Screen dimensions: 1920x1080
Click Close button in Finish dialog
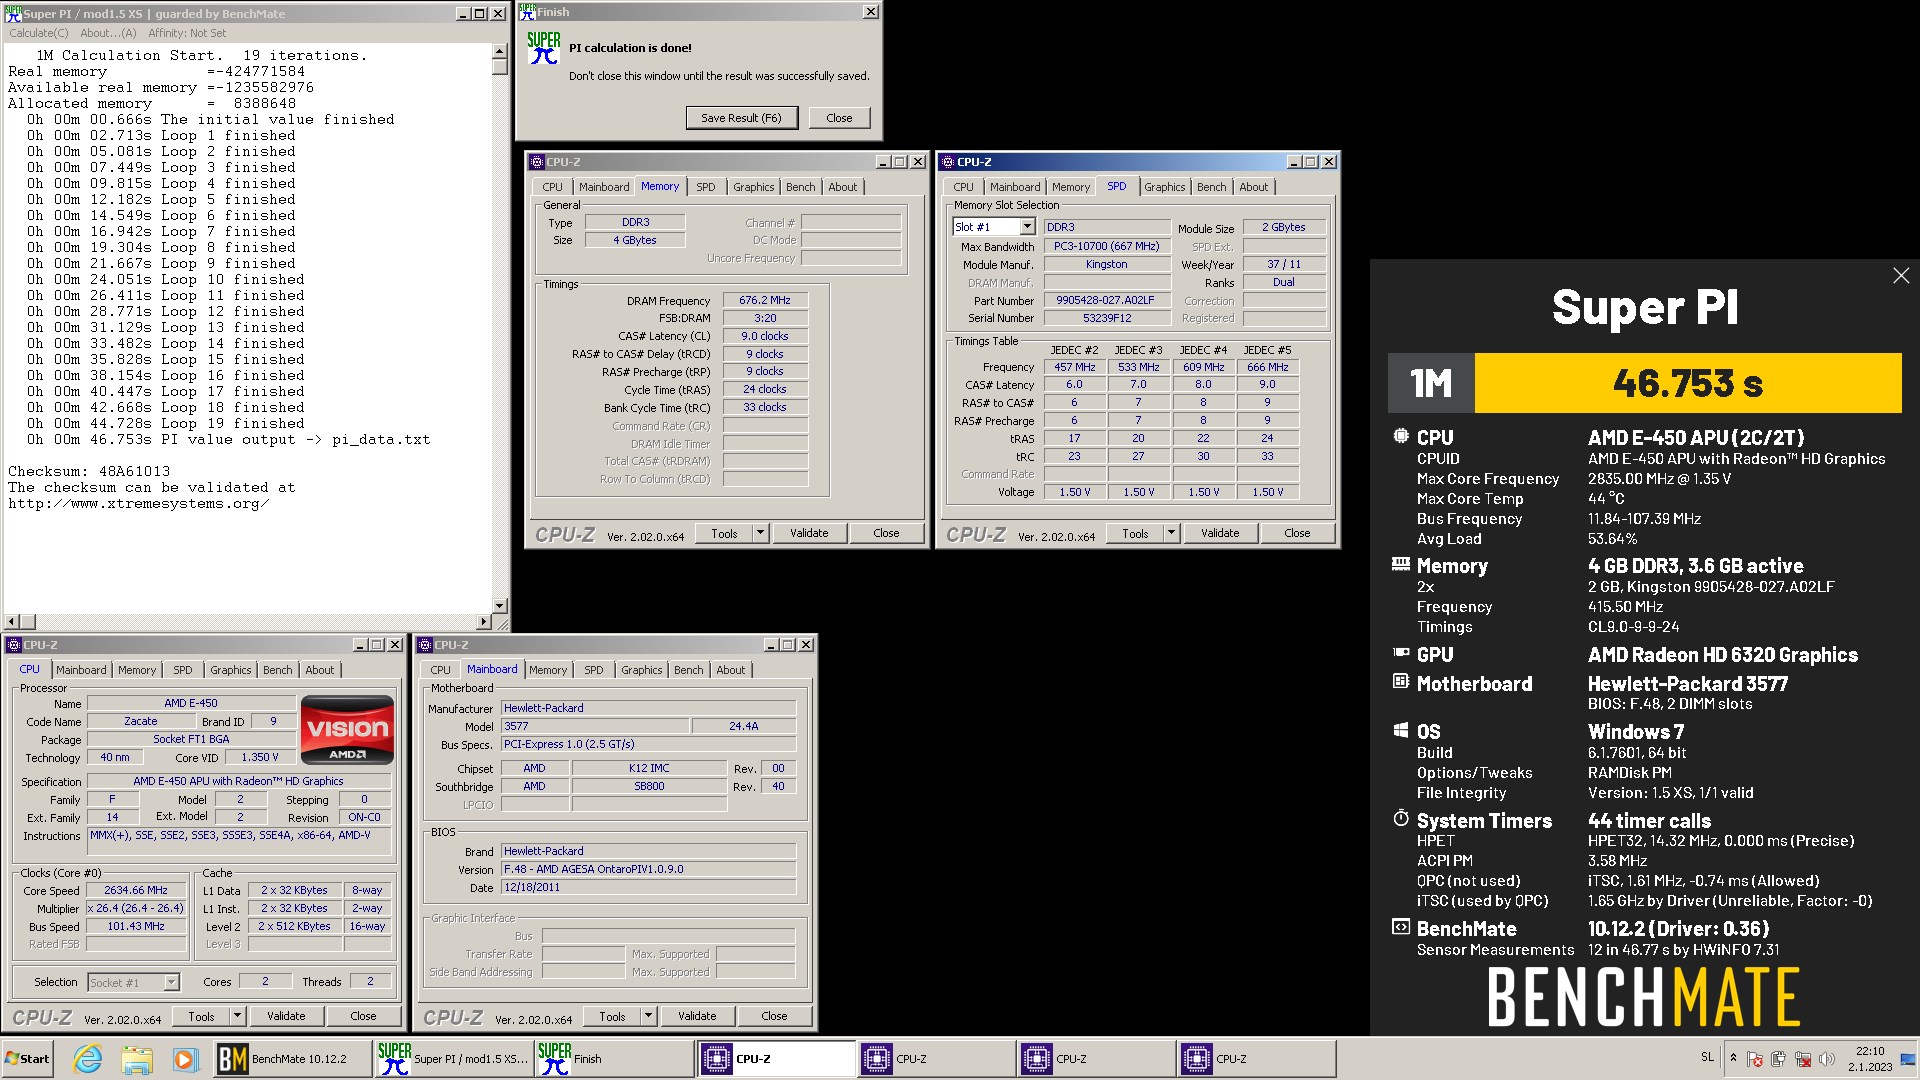click(839, 118)
